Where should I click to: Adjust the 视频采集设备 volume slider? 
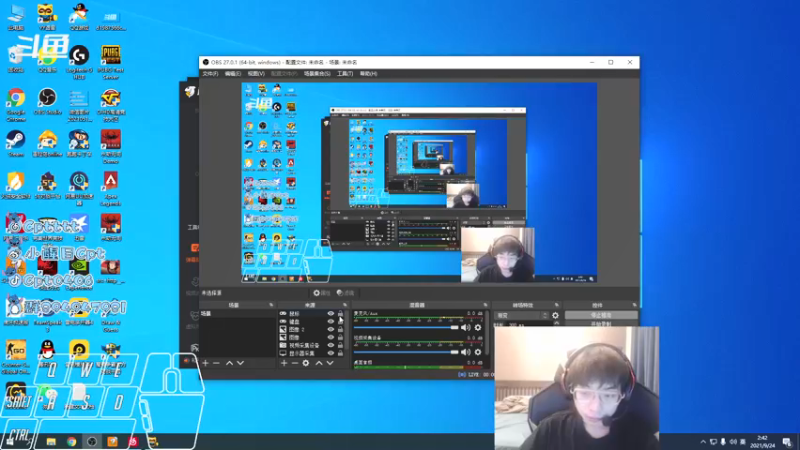[406, 352]
